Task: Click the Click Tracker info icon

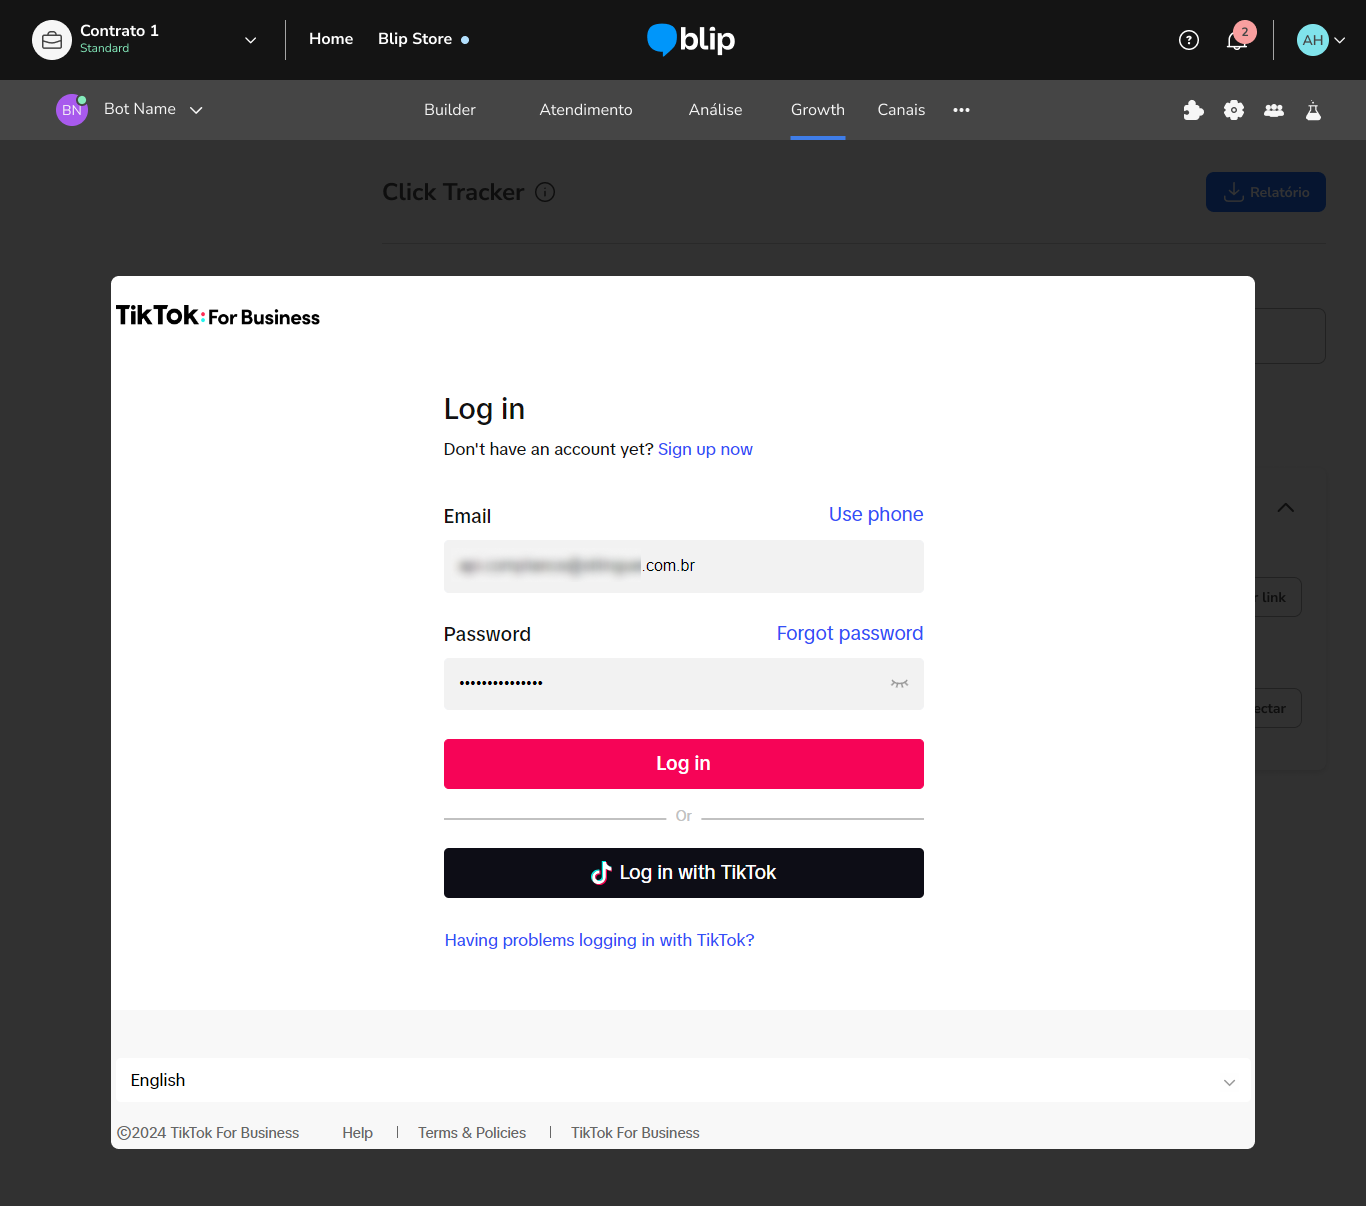Action: (x=545, y=192)
